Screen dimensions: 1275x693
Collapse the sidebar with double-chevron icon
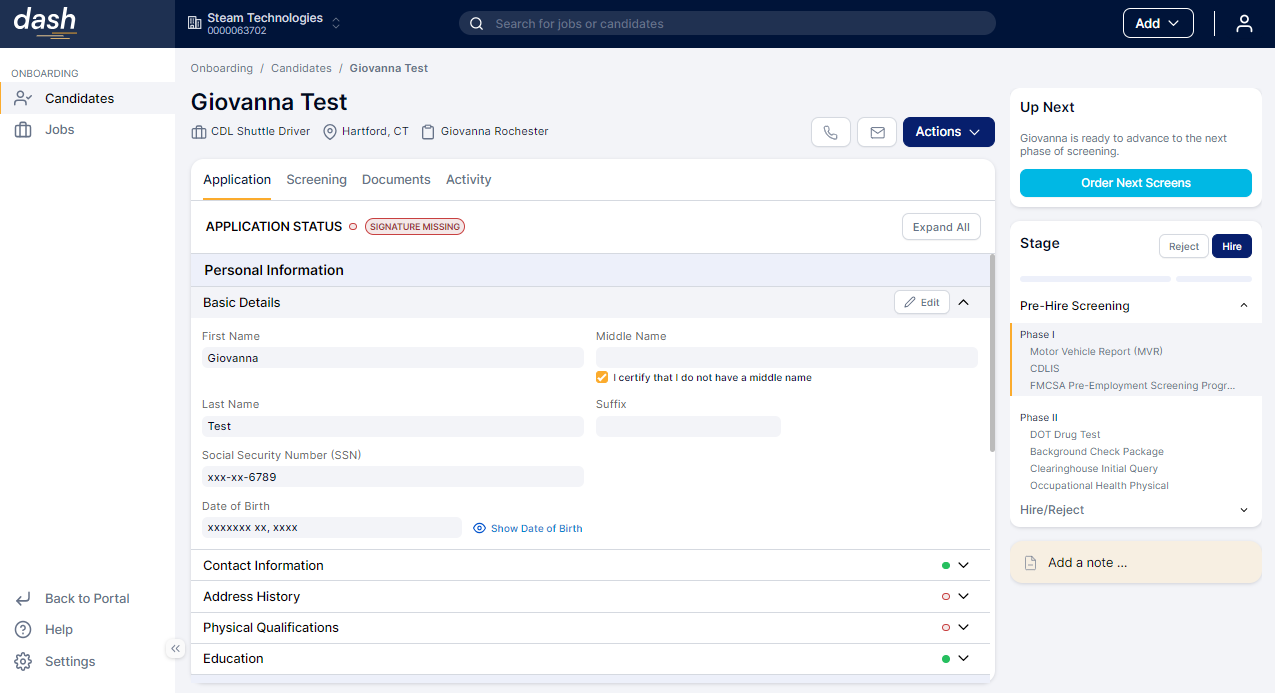coord(176,649)
